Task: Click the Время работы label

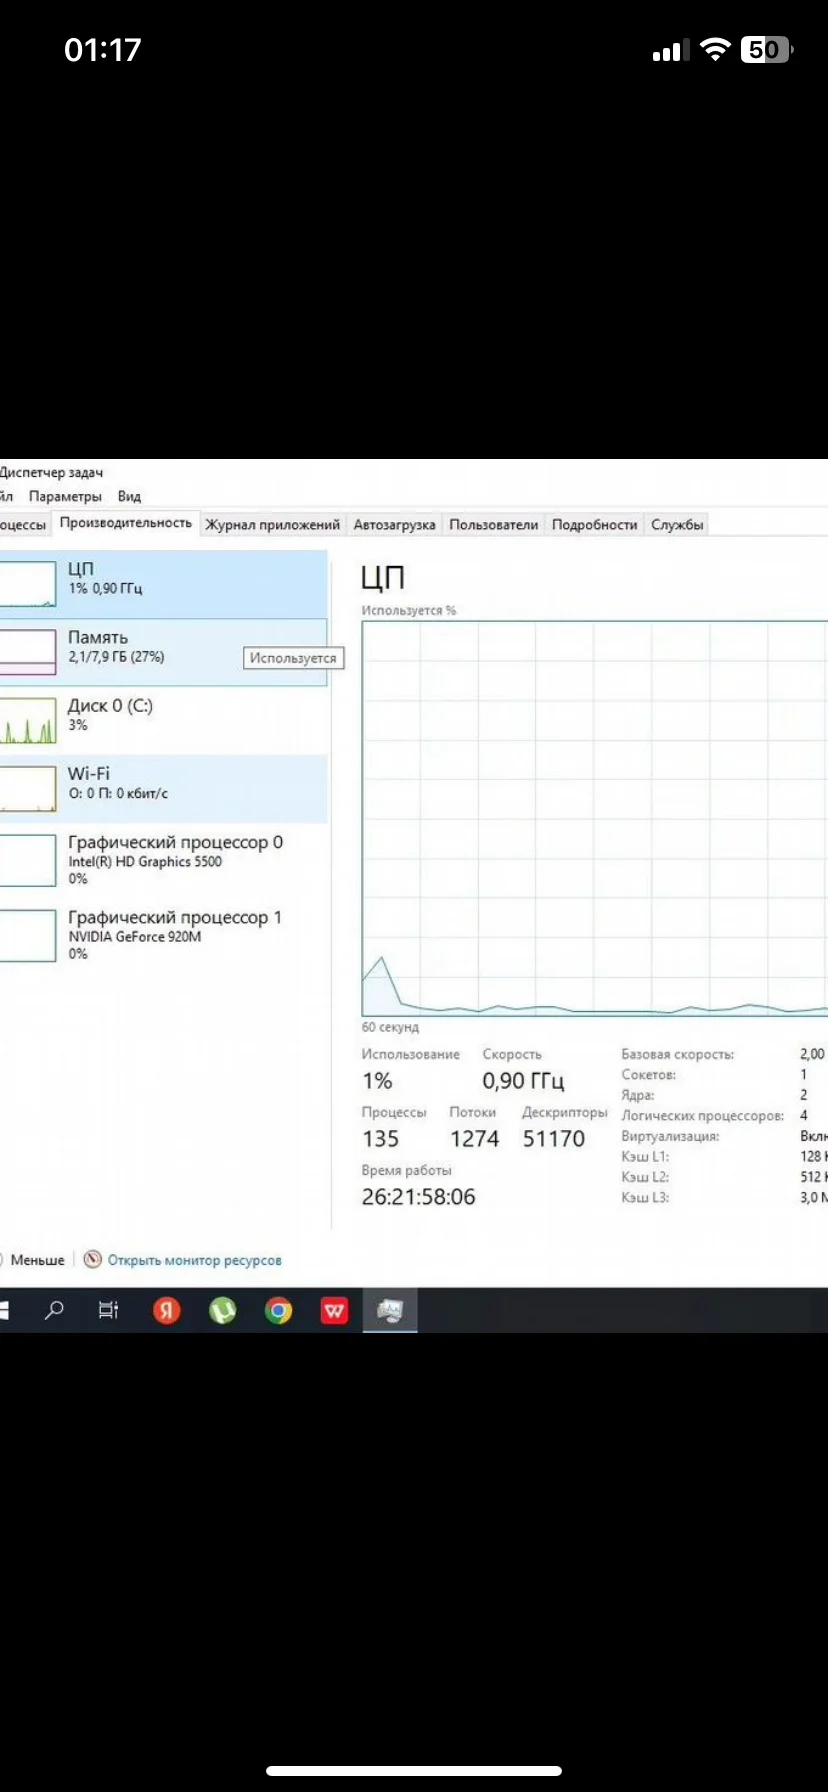Action: 406,1170
